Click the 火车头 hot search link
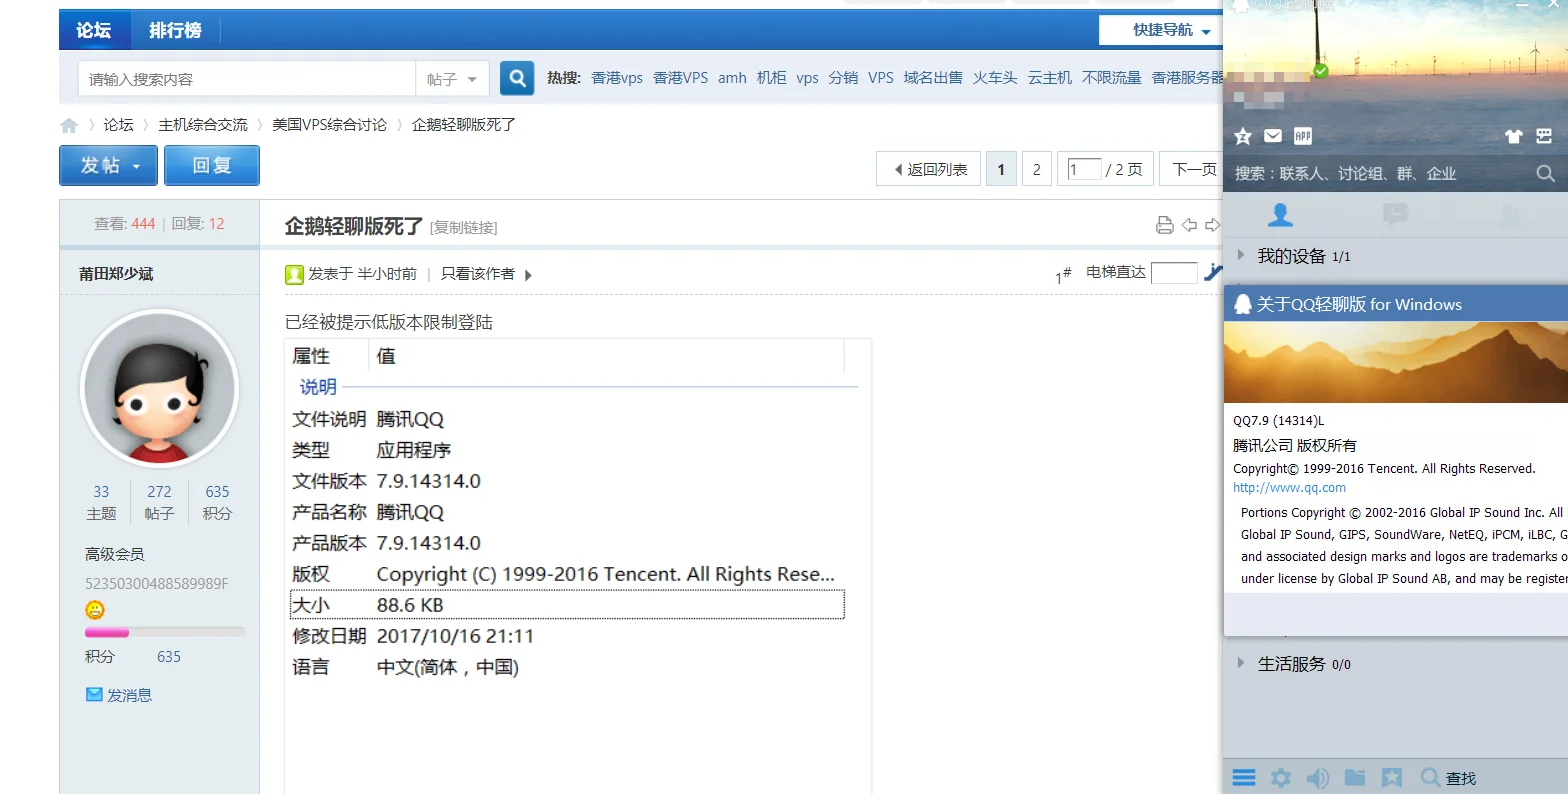1568x794 pixels. (x=995, y=78)
